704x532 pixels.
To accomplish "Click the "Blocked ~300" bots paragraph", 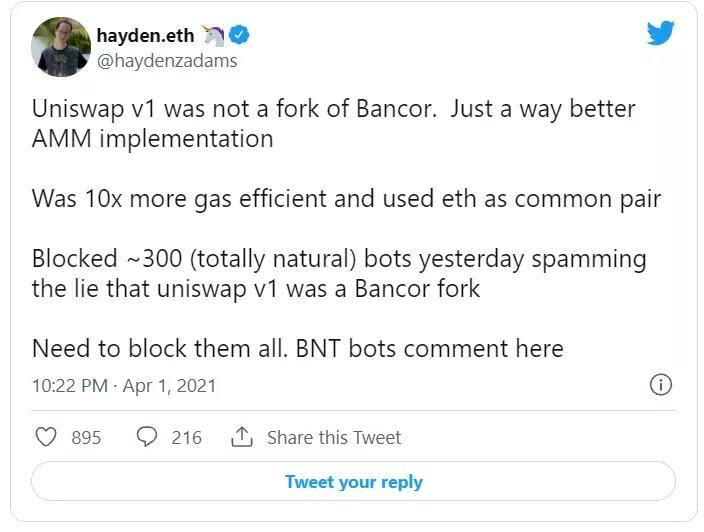I will (338, 274).
